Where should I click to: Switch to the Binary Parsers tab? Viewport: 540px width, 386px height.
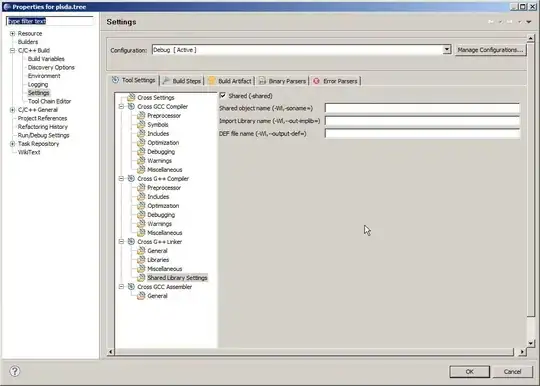[x=282, y=81]
